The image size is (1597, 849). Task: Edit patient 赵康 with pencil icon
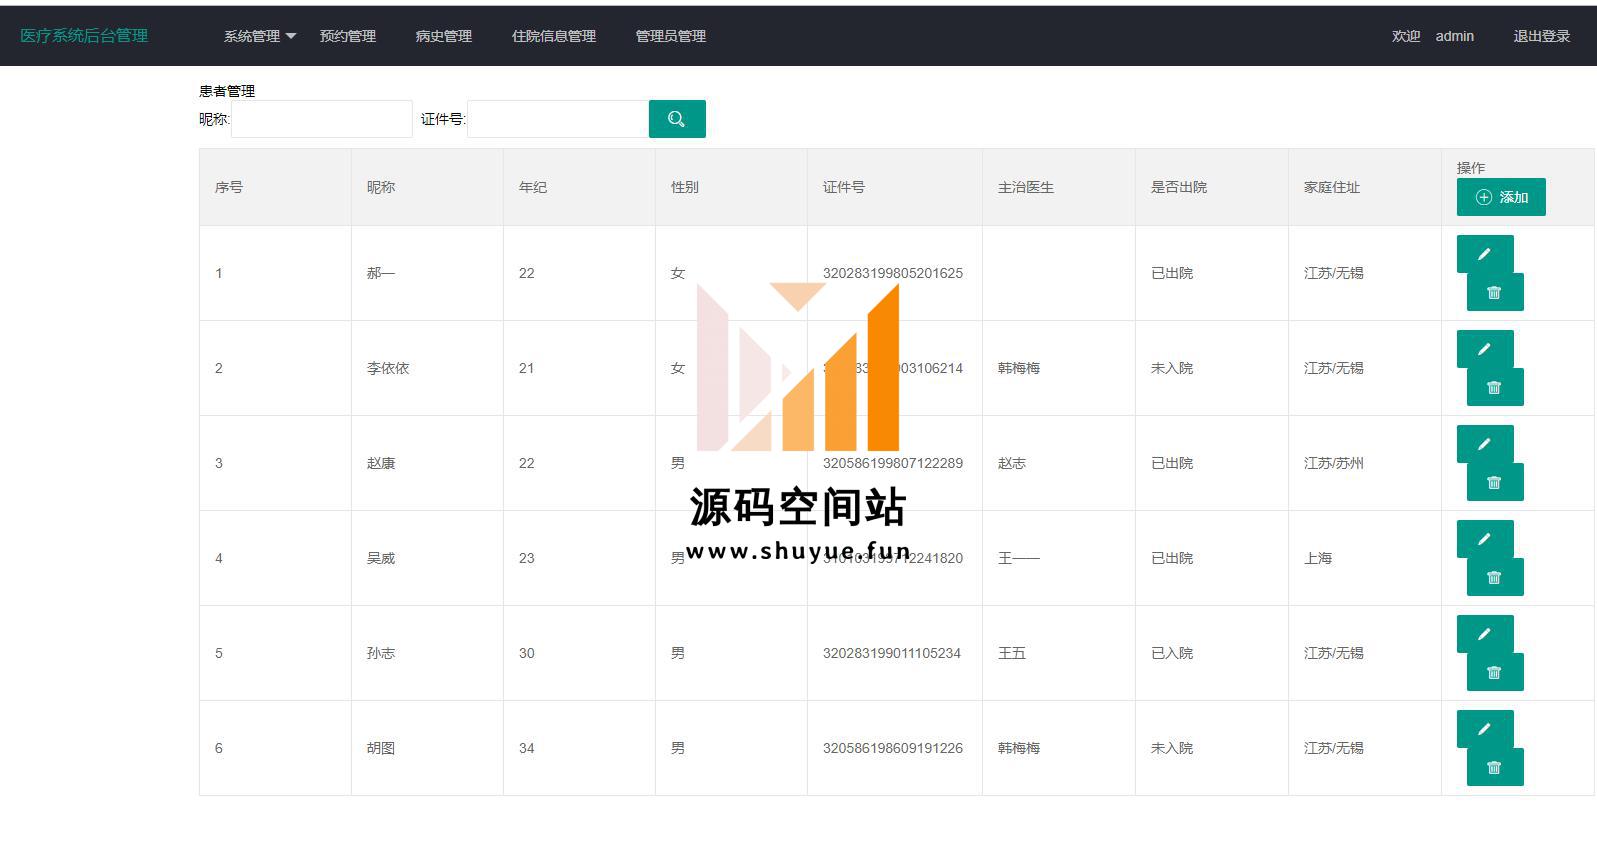[1484, 444]
